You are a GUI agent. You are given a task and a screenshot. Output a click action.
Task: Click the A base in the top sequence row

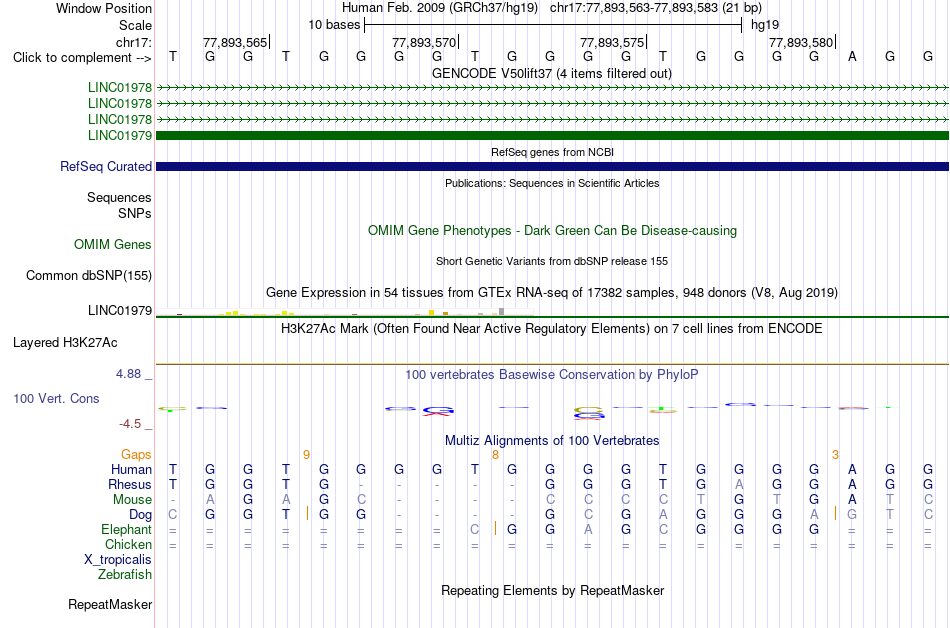(852, 57)
